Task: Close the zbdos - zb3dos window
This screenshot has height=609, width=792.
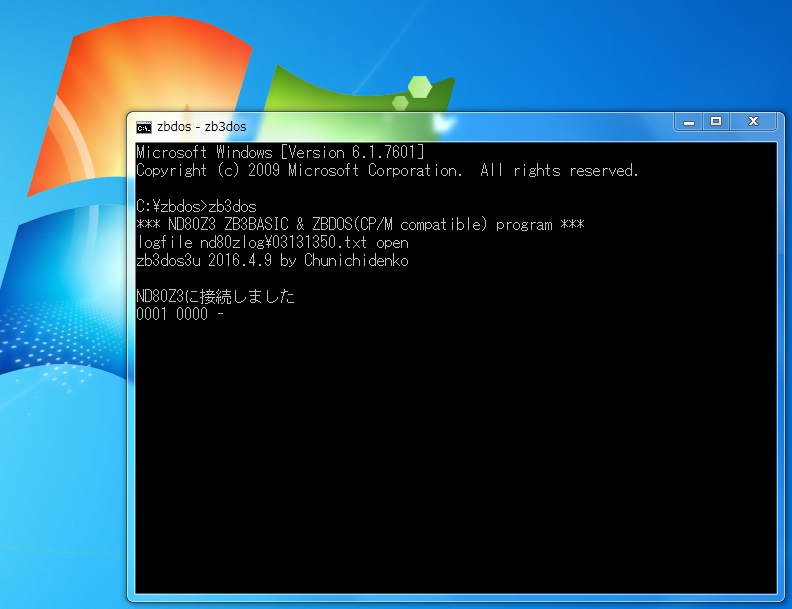Action: tap(753, 122)
